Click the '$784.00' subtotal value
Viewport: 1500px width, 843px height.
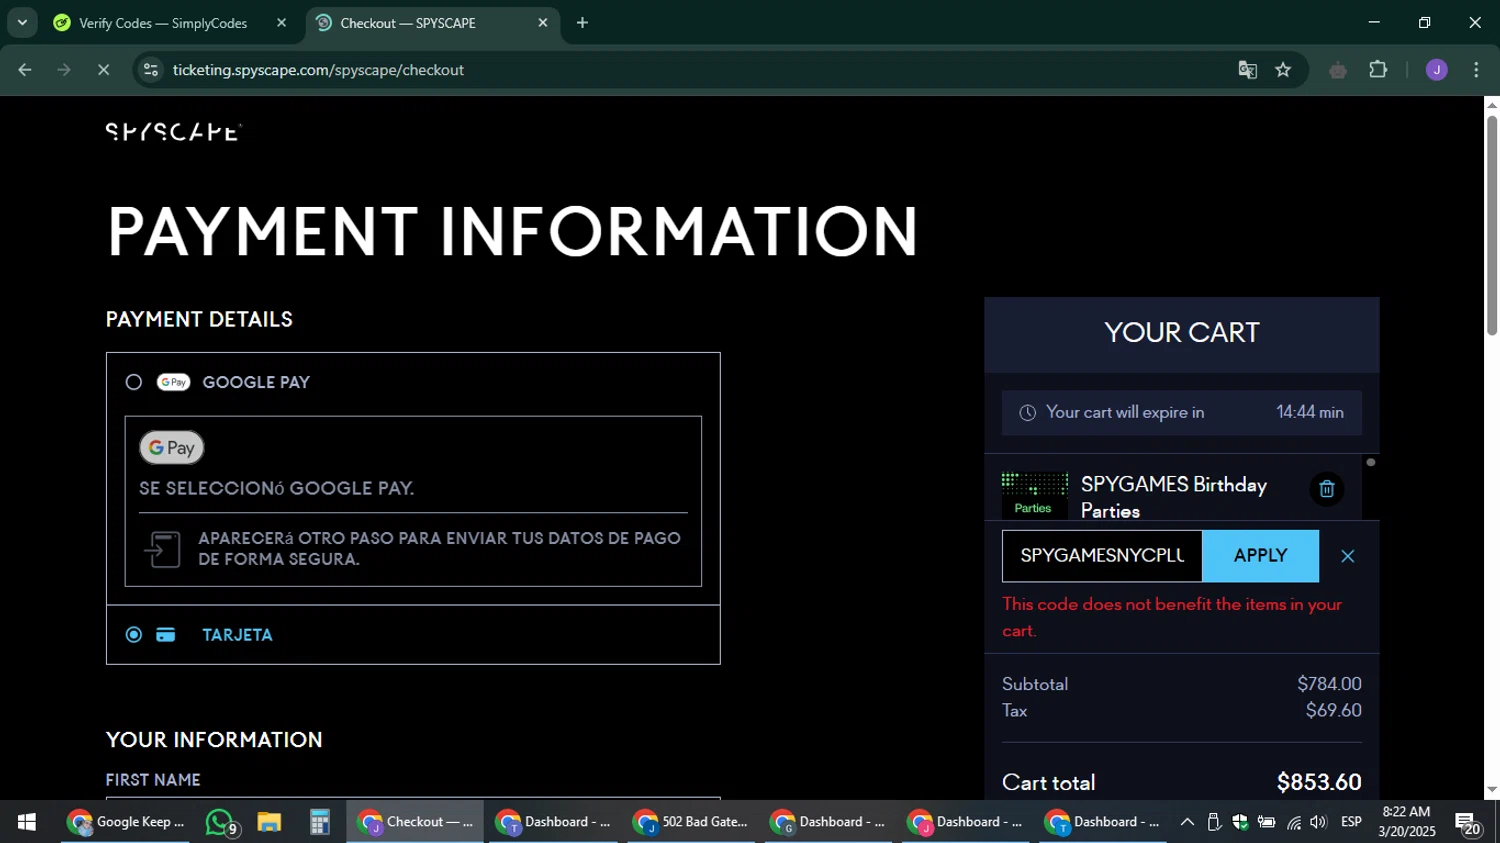[x=1329, y=684]
